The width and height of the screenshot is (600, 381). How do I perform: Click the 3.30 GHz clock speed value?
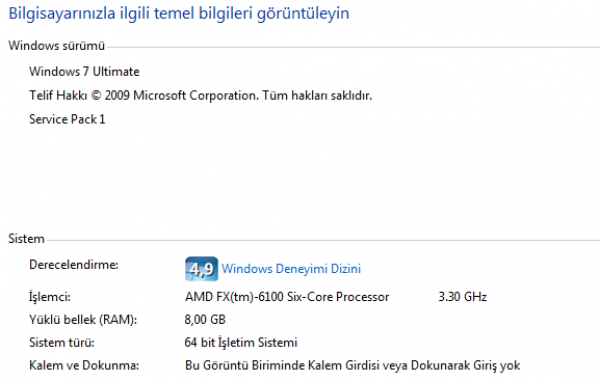pos(462,297)
